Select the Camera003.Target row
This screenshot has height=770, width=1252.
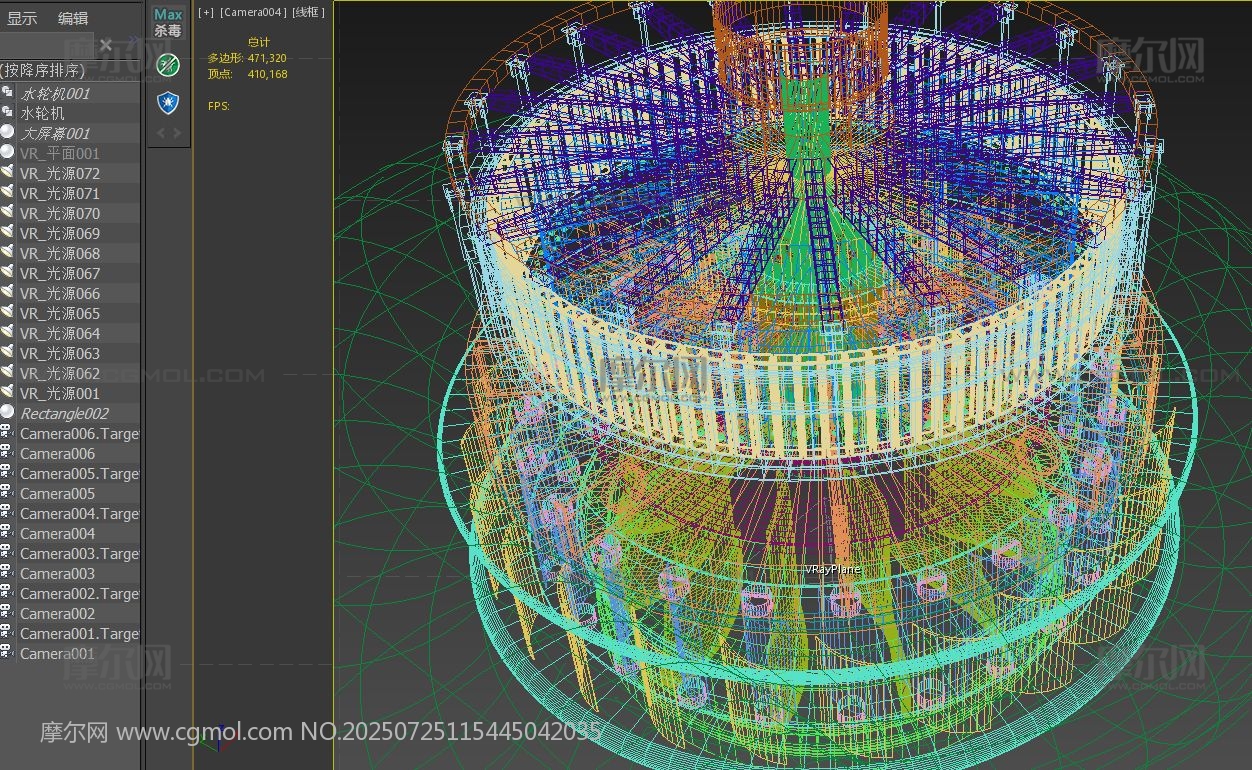pyautogui.click(x=70, y=553)
